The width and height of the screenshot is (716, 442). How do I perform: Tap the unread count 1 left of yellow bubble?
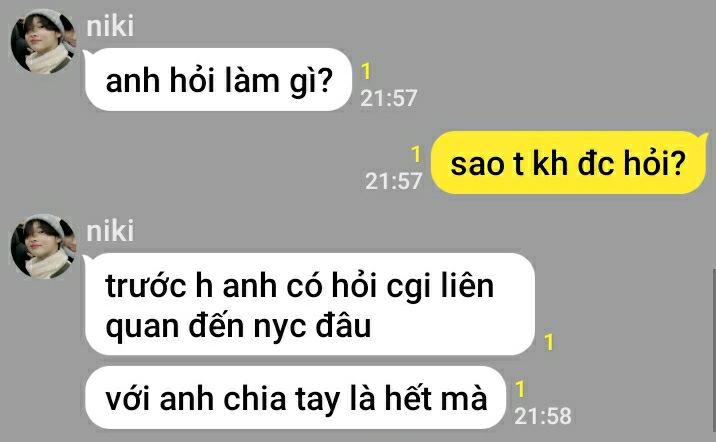[416, 154]
